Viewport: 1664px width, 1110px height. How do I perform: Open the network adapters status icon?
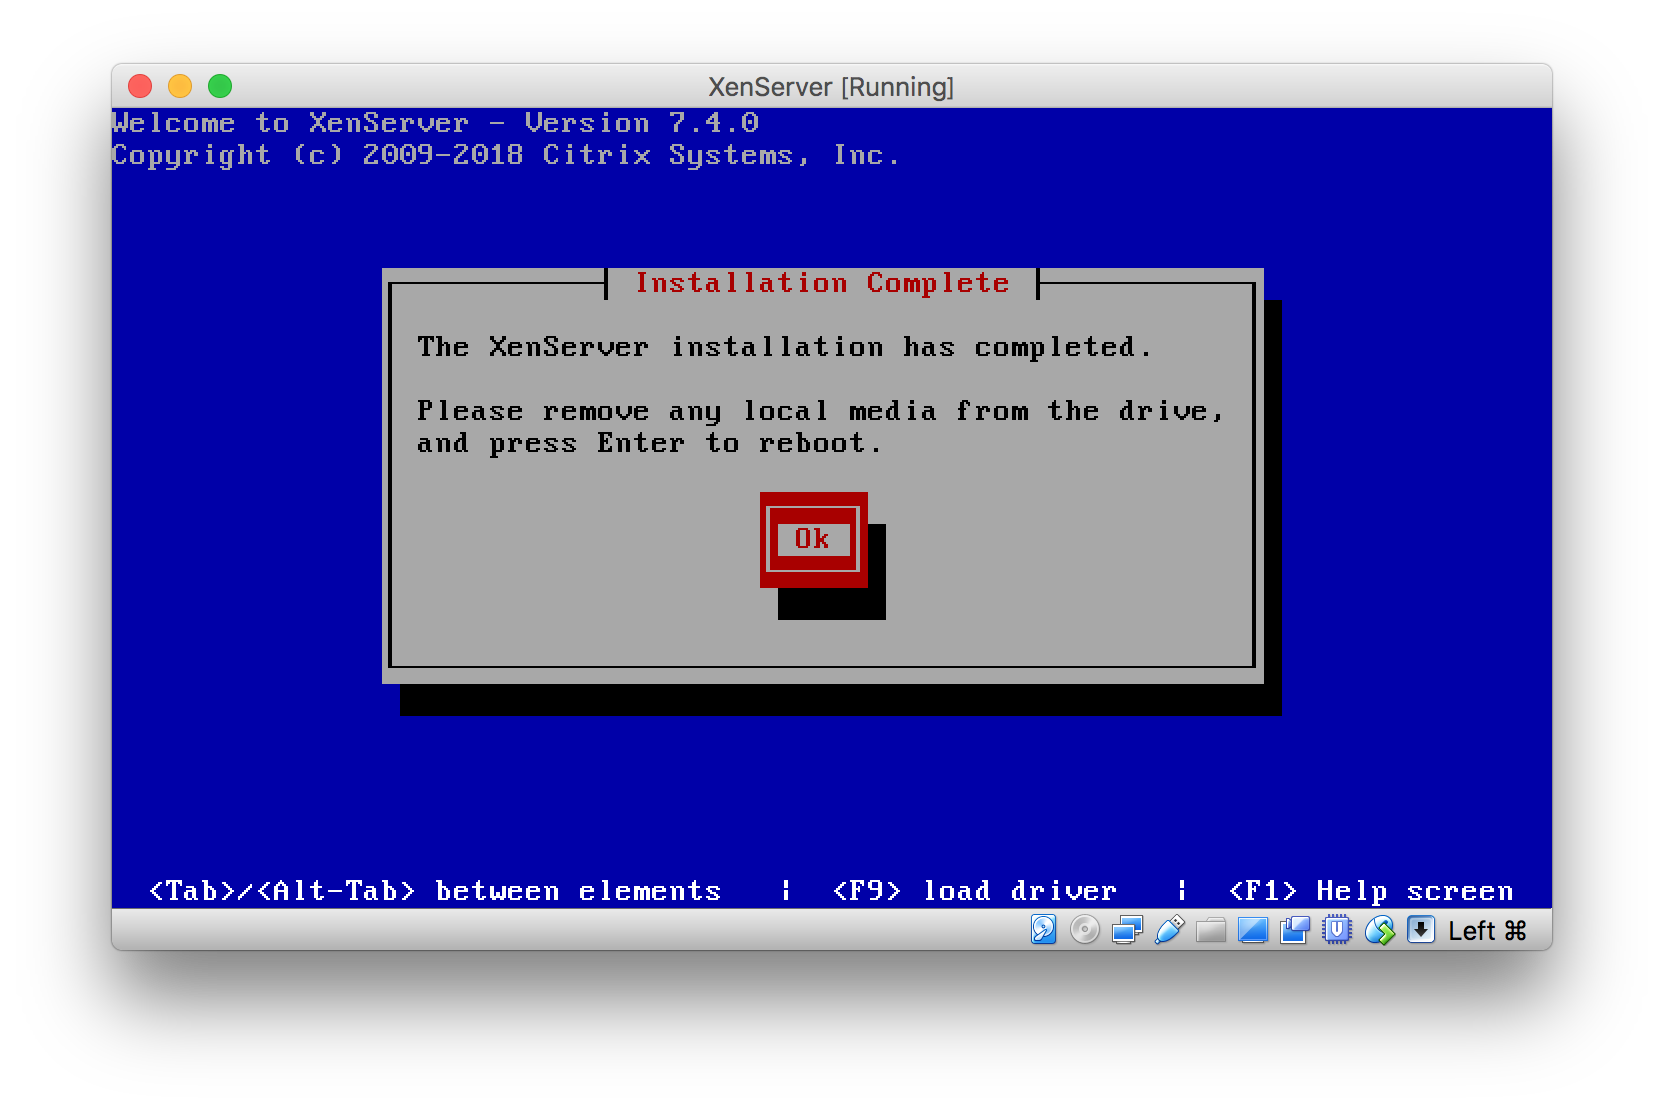tap(1127, 930)
